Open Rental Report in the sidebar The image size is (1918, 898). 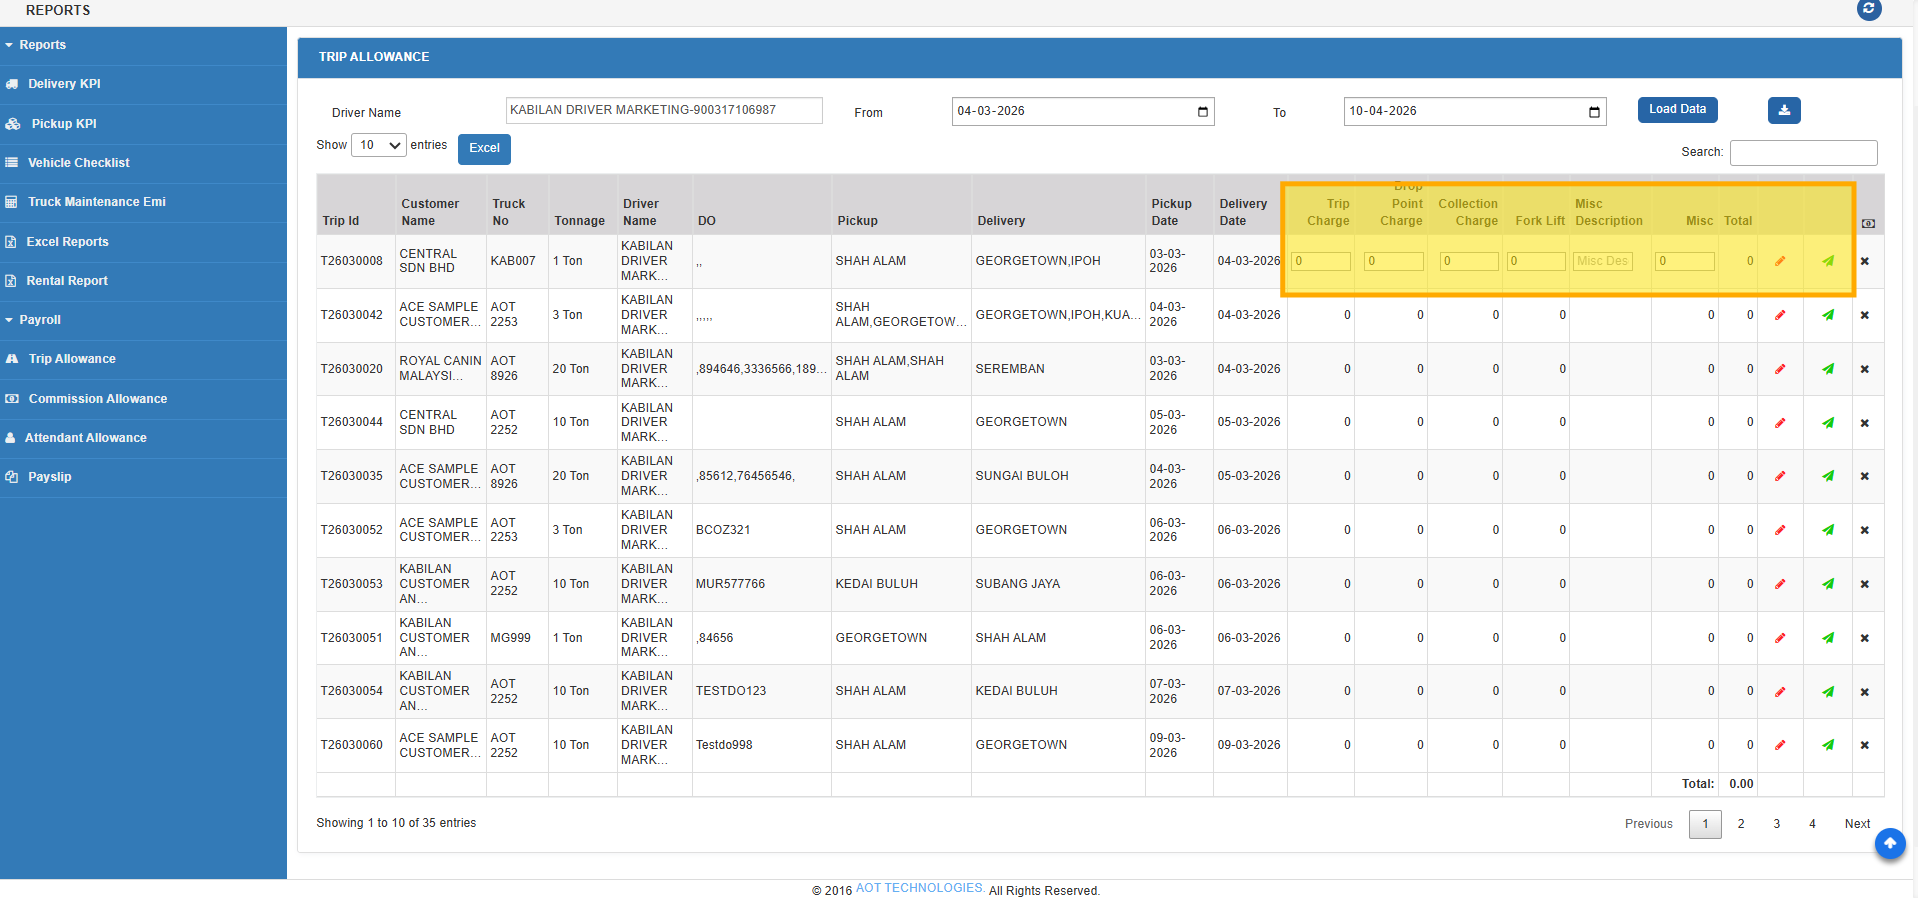(143, 281)
